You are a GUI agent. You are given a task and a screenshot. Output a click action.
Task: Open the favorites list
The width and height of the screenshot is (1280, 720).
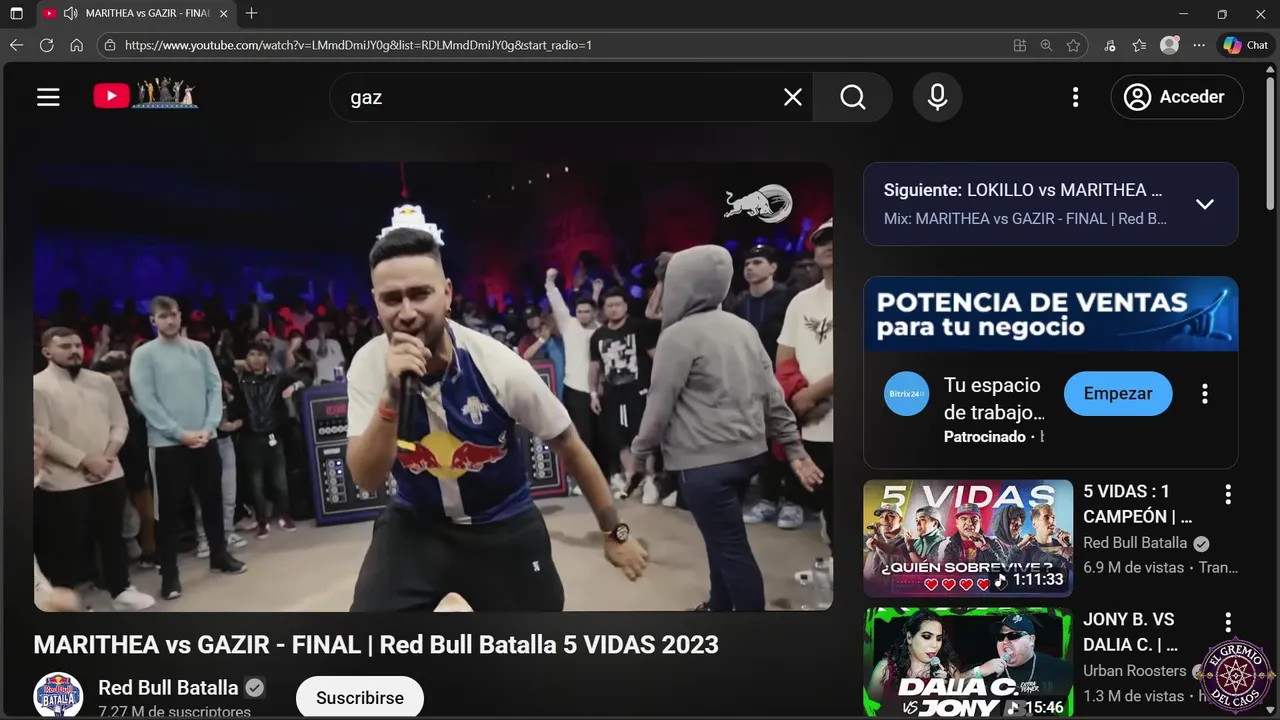[x=1139, y=45]
